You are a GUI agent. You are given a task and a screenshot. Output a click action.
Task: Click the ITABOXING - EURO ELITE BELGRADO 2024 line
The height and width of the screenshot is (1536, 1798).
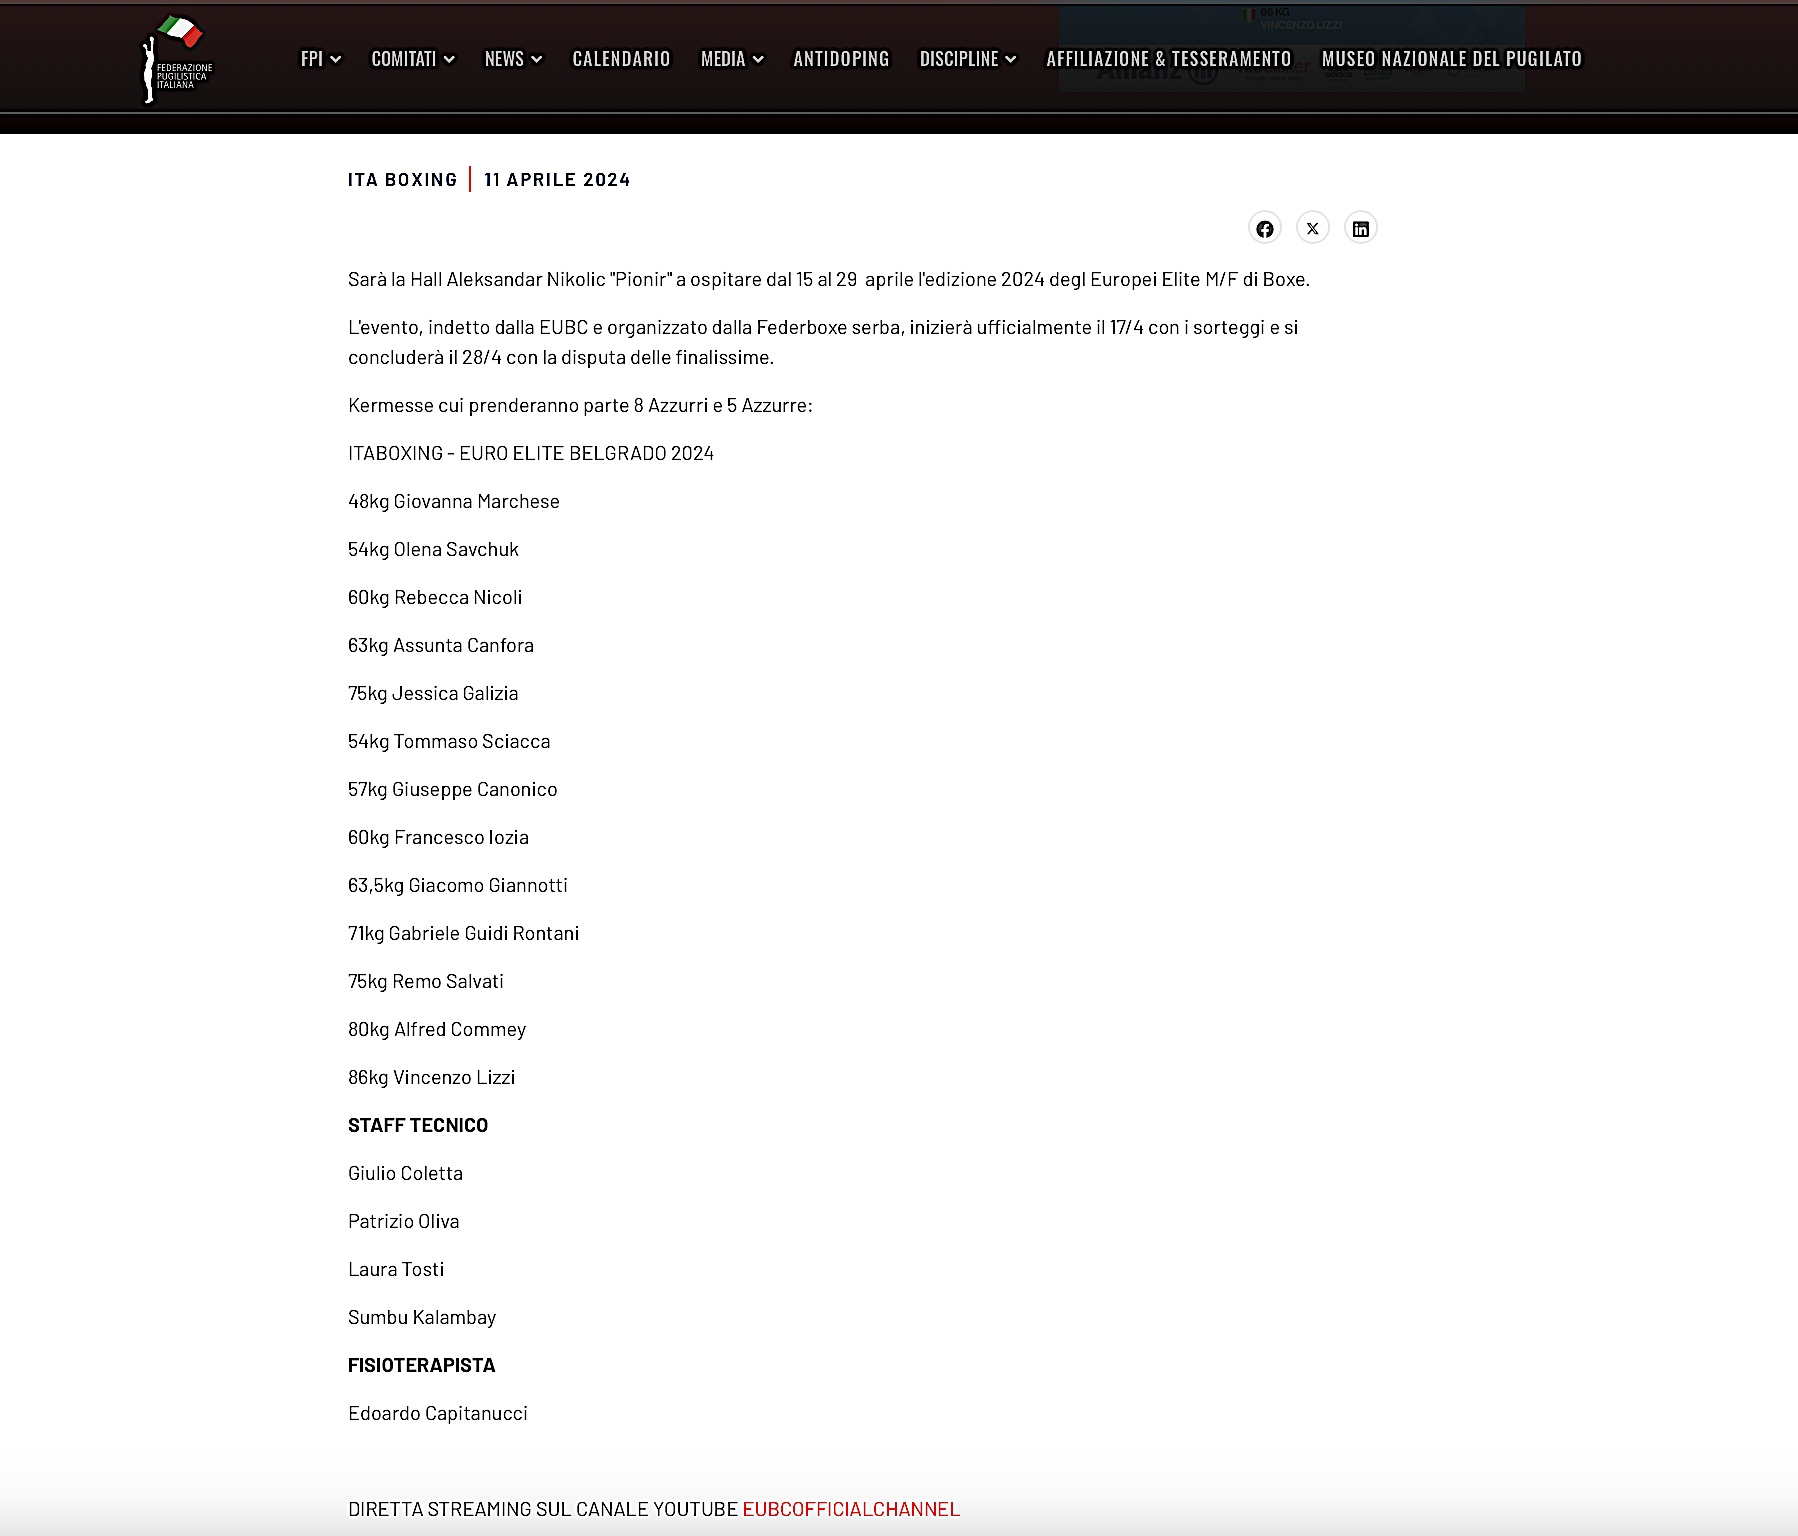pyautogui.click(x=530, y=453)
